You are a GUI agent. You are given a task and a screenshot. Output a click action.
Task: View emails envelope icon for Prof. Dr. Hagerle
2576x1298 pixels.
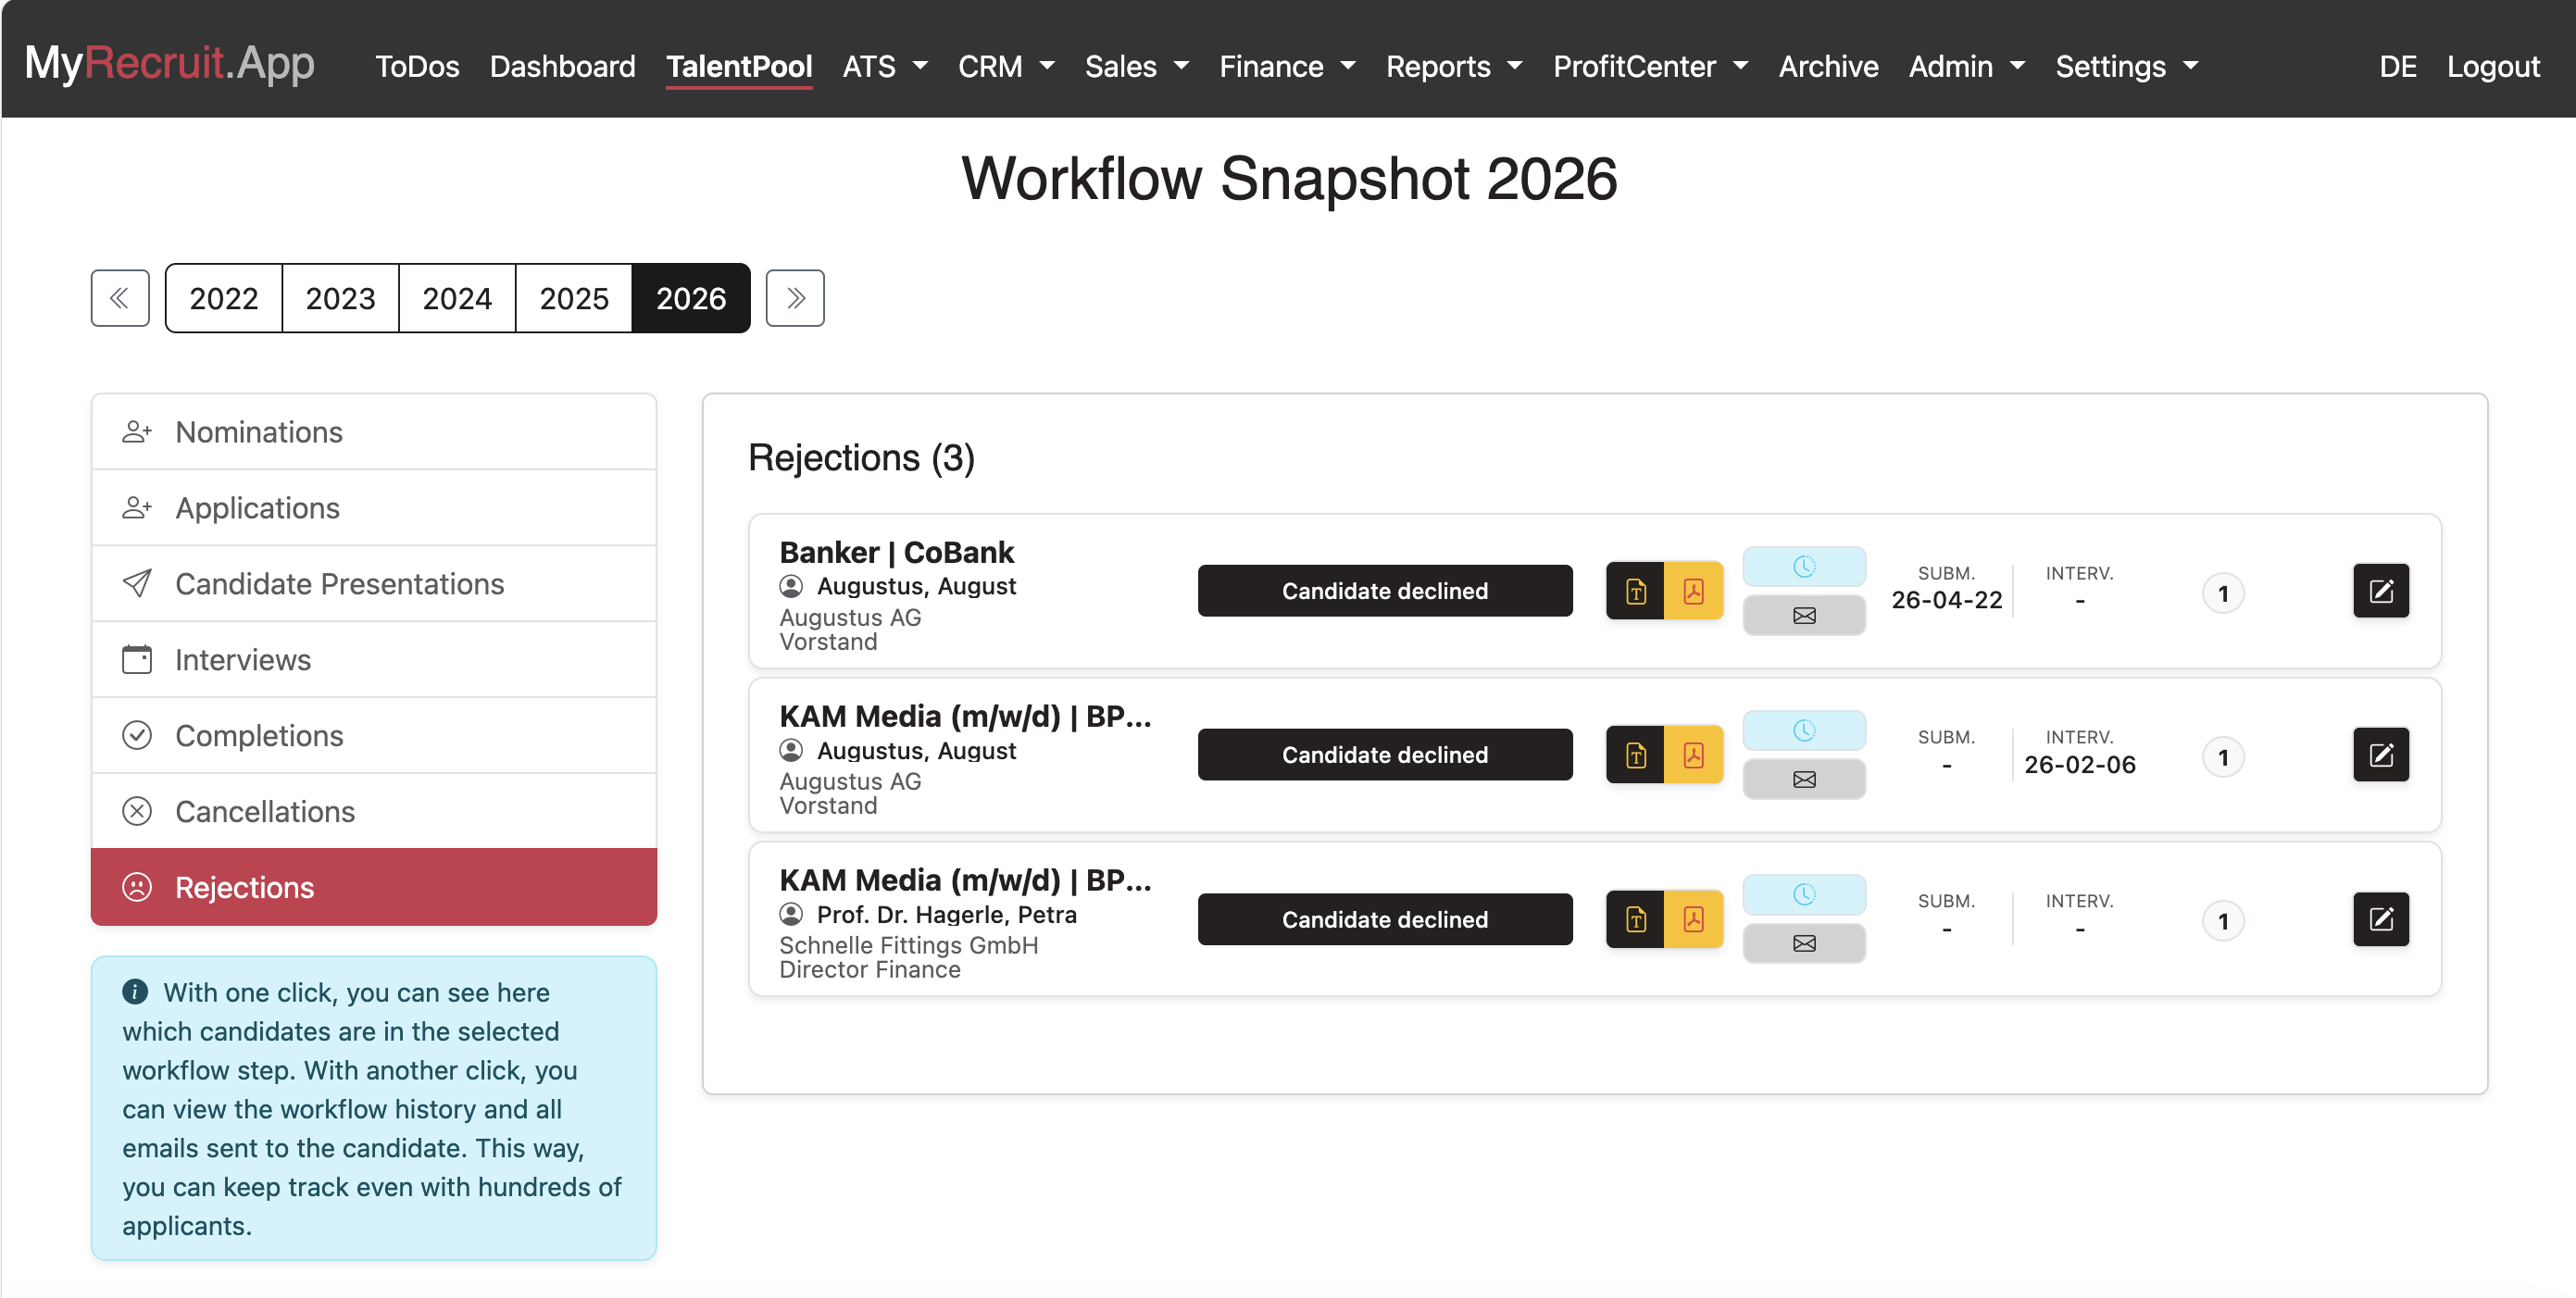click(1803, 943)
